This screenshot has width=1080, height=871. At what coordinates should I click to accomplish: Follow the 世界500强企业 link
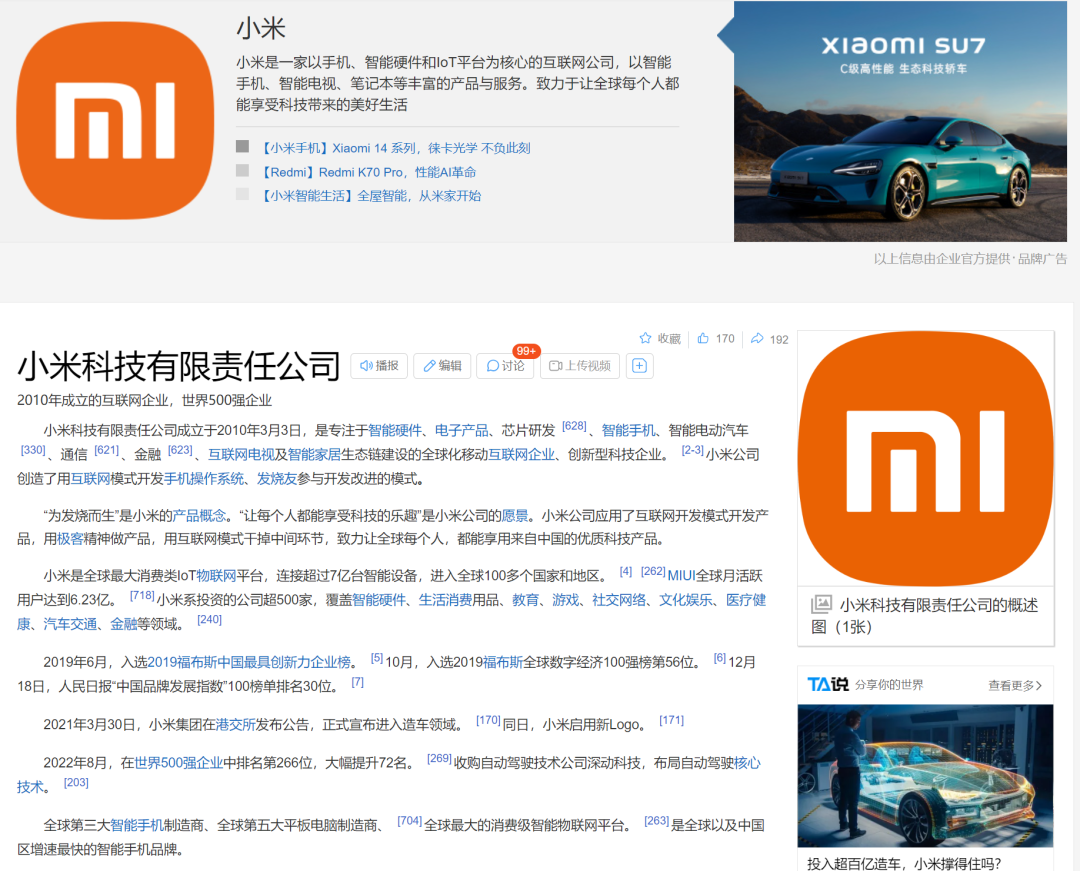click(178, 762)
